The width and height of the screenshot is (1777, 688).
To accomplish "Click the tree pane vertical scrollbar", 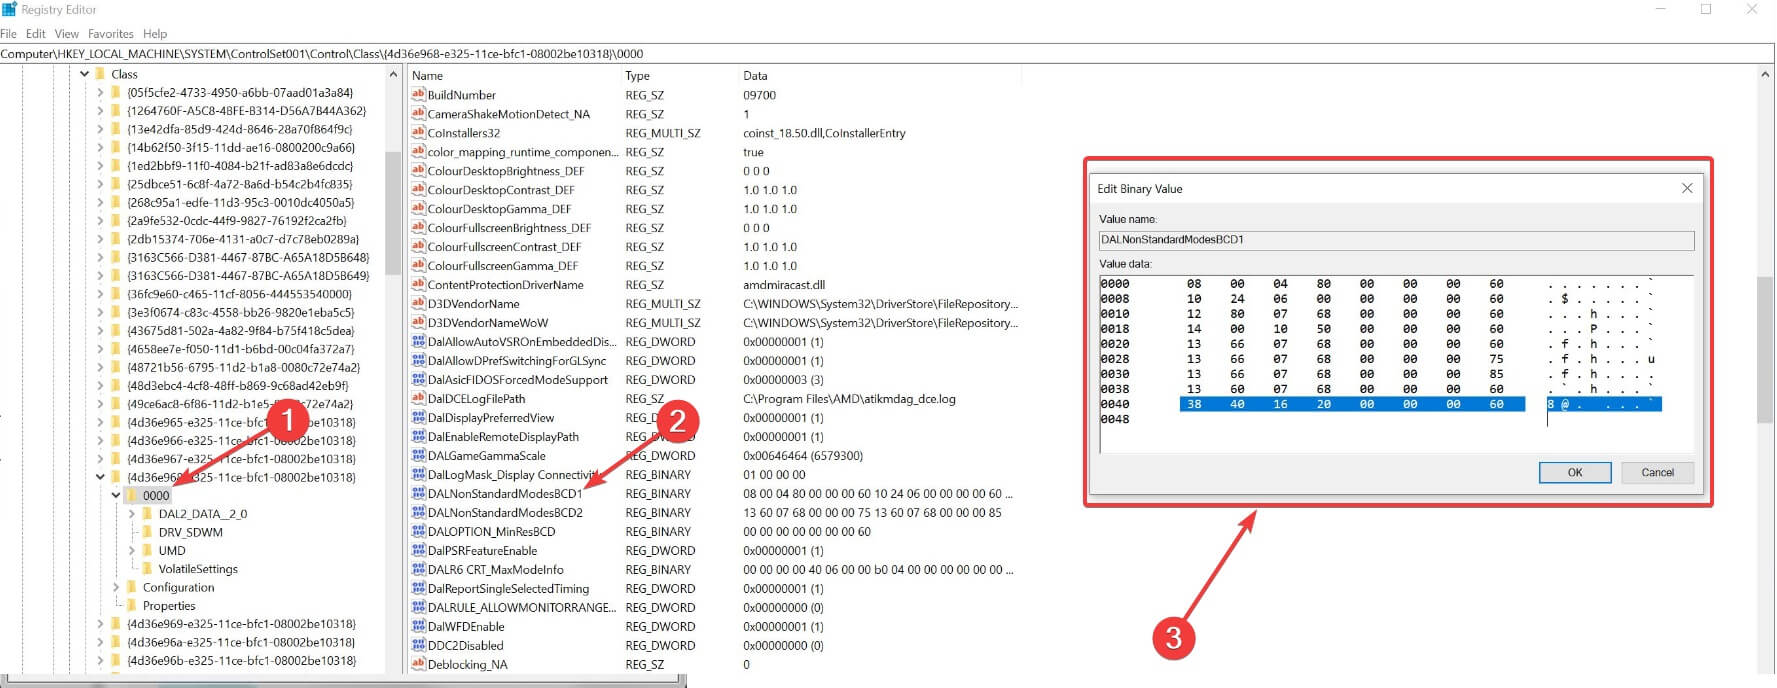I will [x=393, y=371].
